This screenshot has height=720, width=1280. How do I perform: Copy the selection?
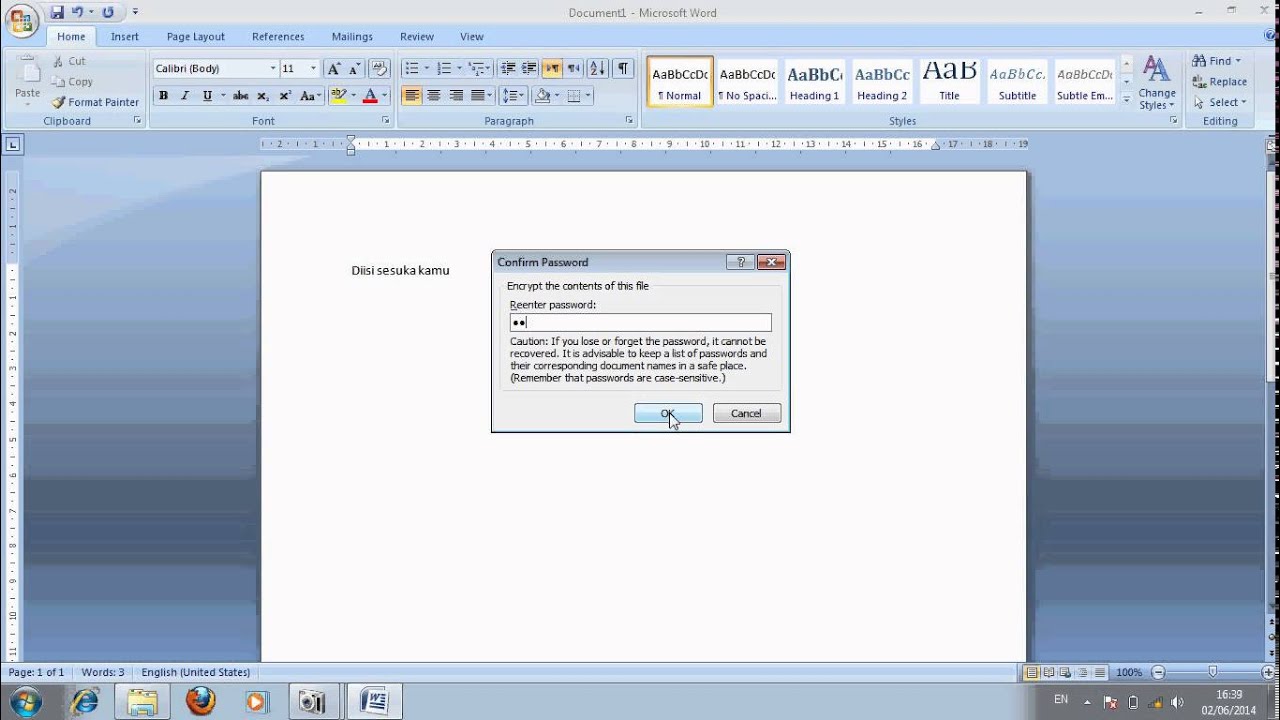tap(72, 81)
